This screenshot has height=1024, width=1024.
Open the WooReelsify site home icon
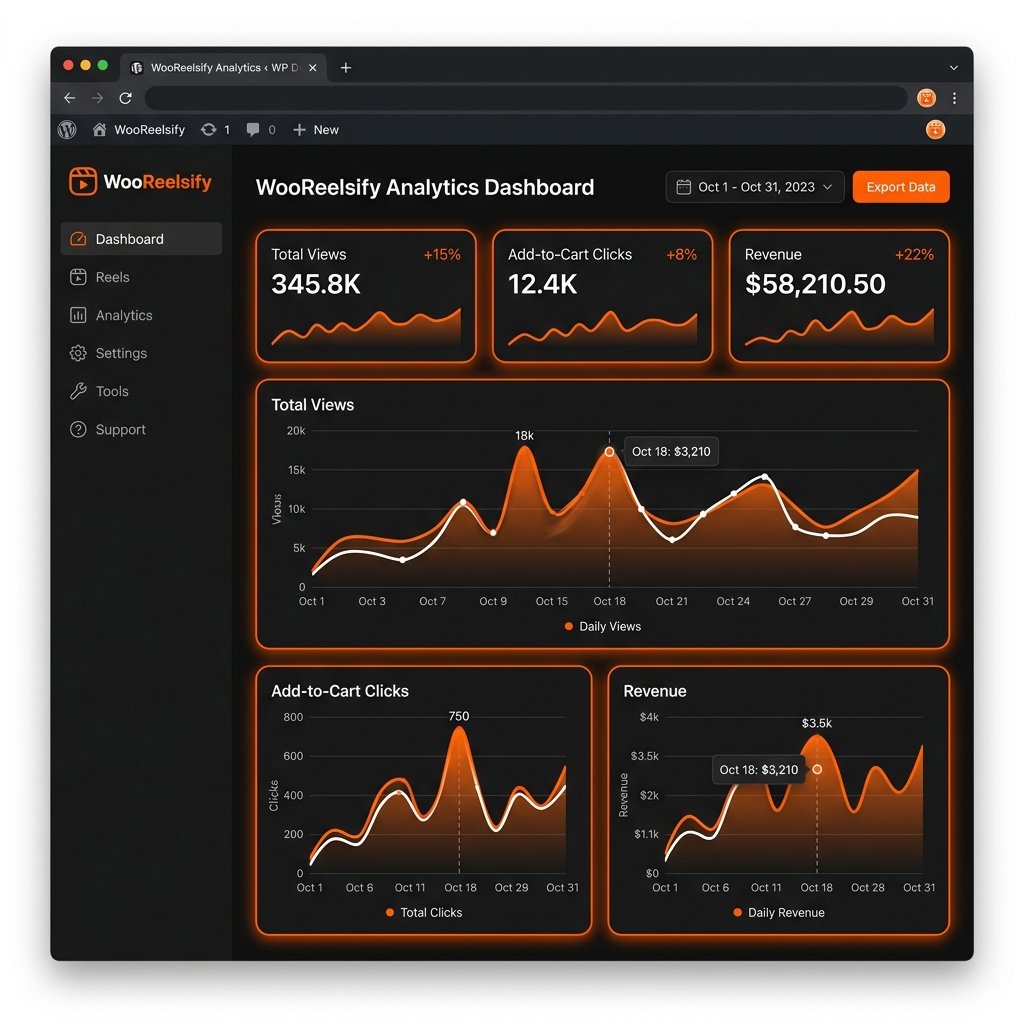click(x=99, y=129)
